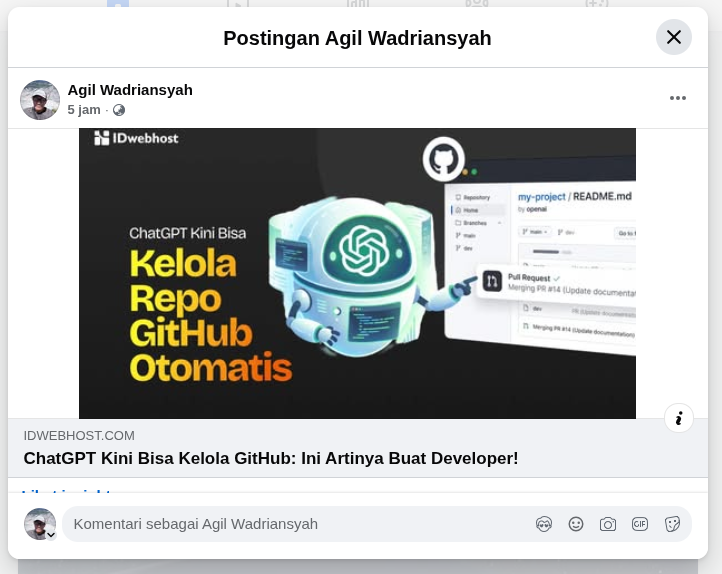Open the IDwebhost article preview image

pos(357,273)
